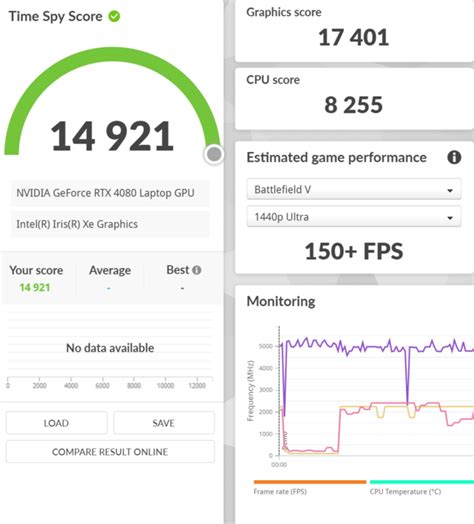474x524 pixels.
Task: Click the LOAD button
Action: 56,423
